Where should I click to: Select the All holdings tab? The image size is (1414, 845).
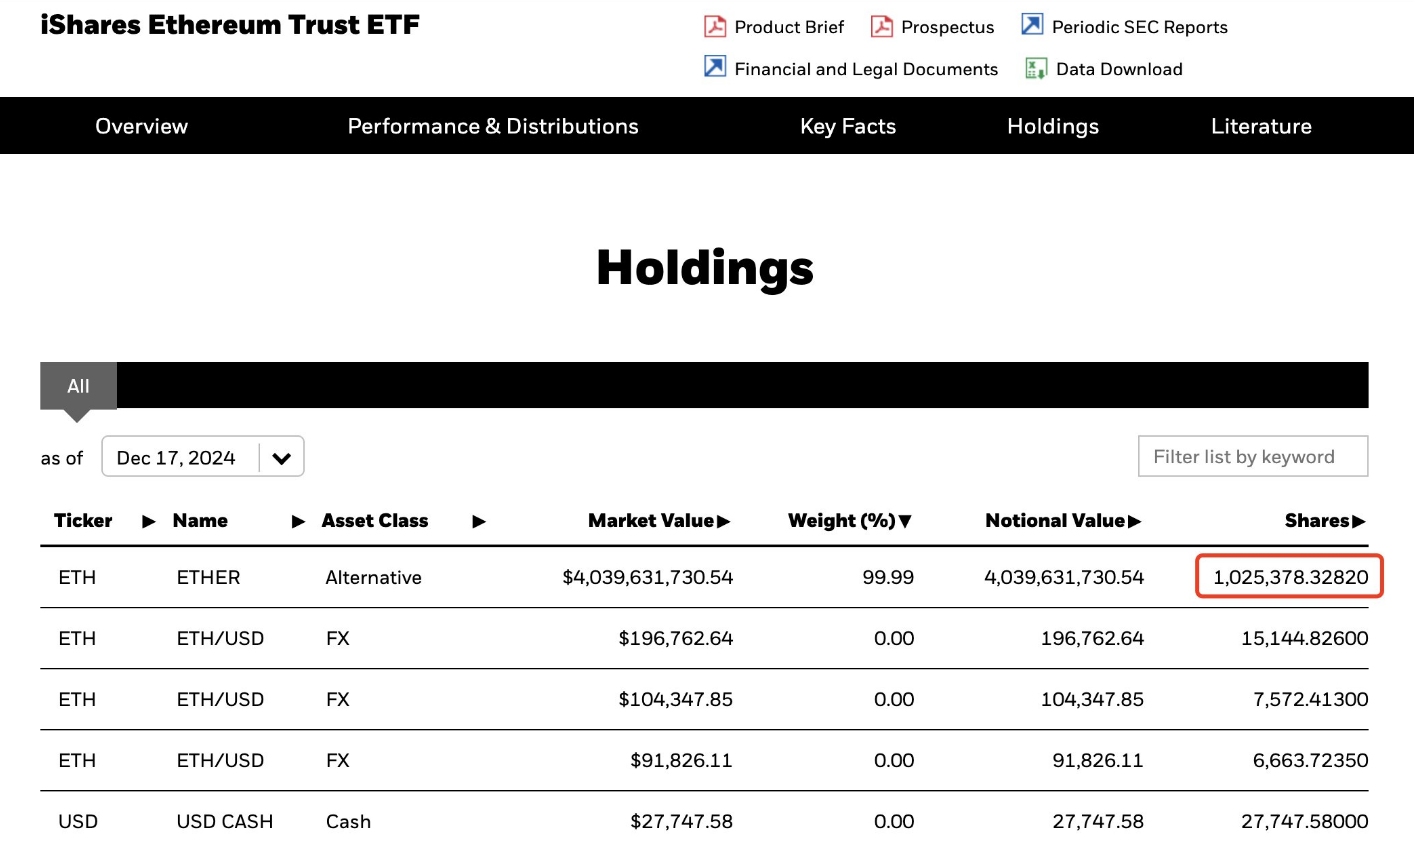click(78, 386)
